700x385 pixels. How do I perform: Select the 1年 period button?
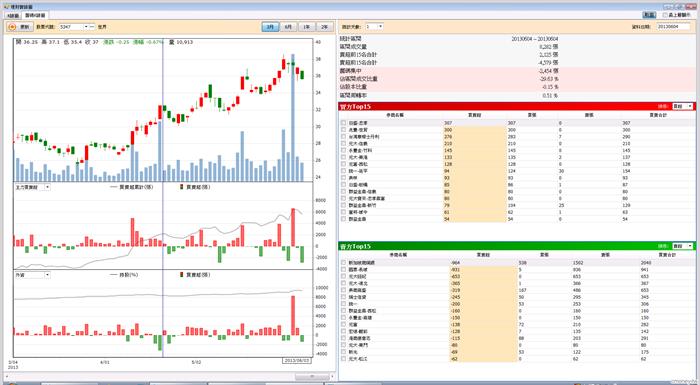(306, 27)
